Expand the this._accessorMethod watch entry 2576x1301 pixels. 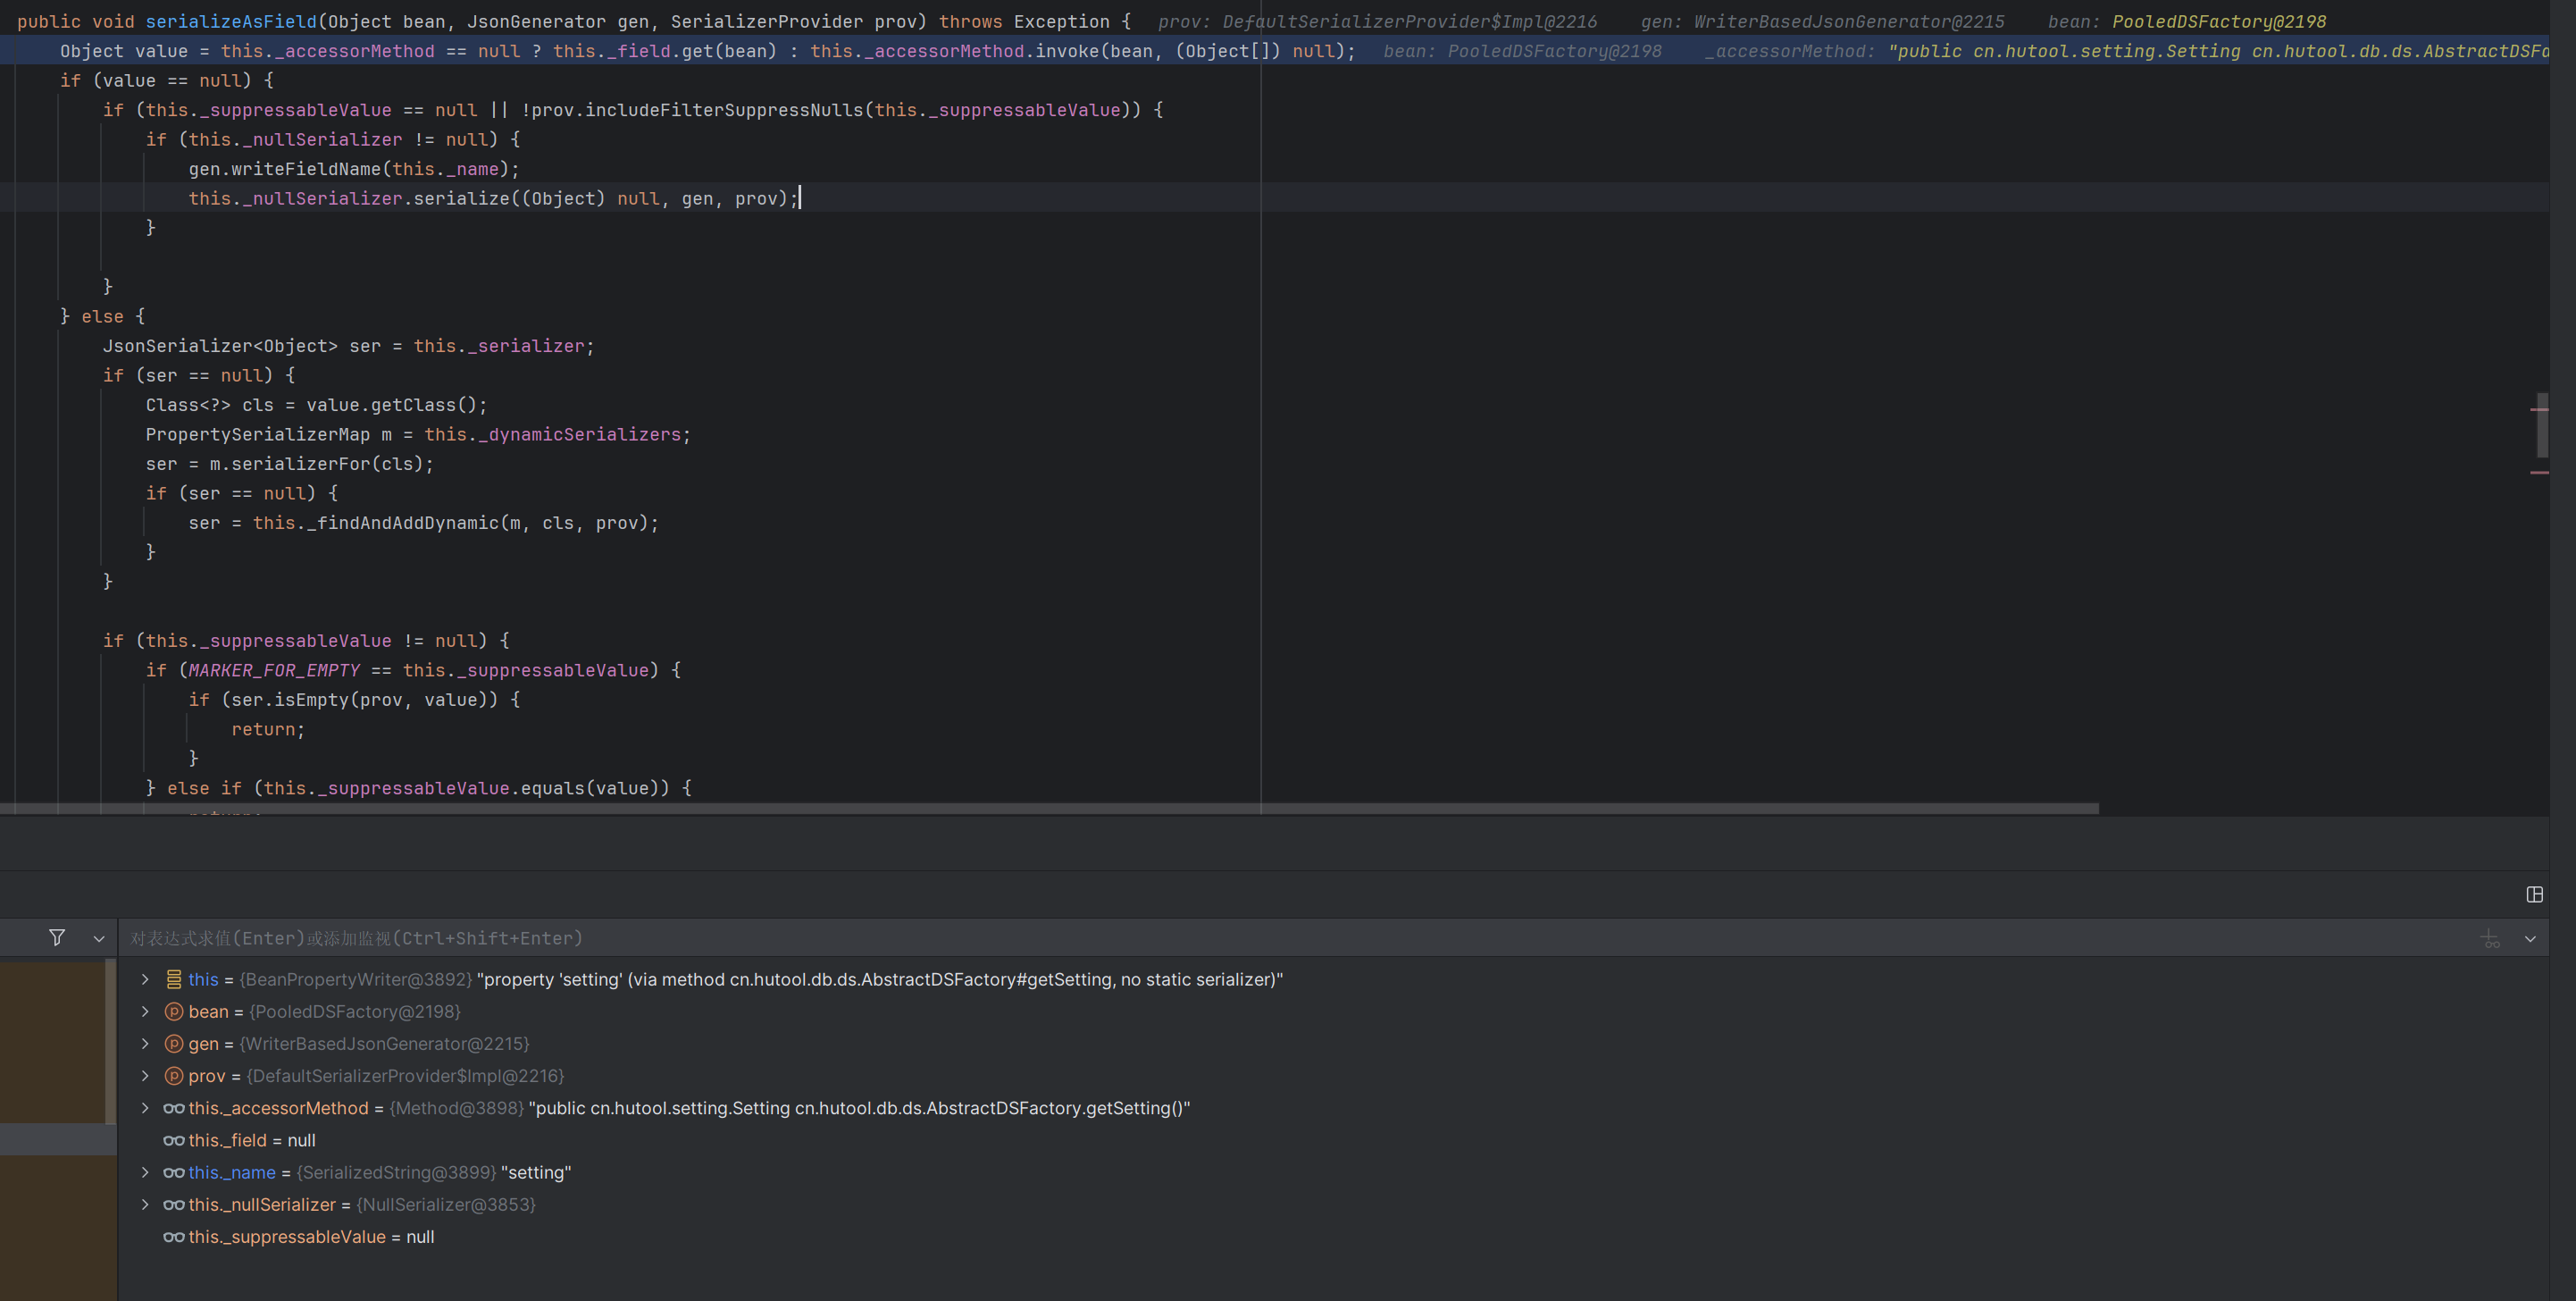[145, 1108]
